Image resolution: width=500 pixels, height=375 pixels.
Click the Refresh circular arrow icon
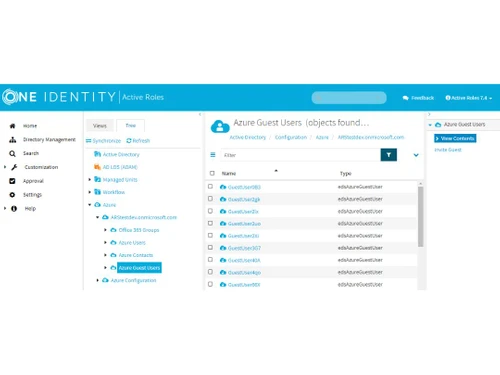[x=129, y=141]
